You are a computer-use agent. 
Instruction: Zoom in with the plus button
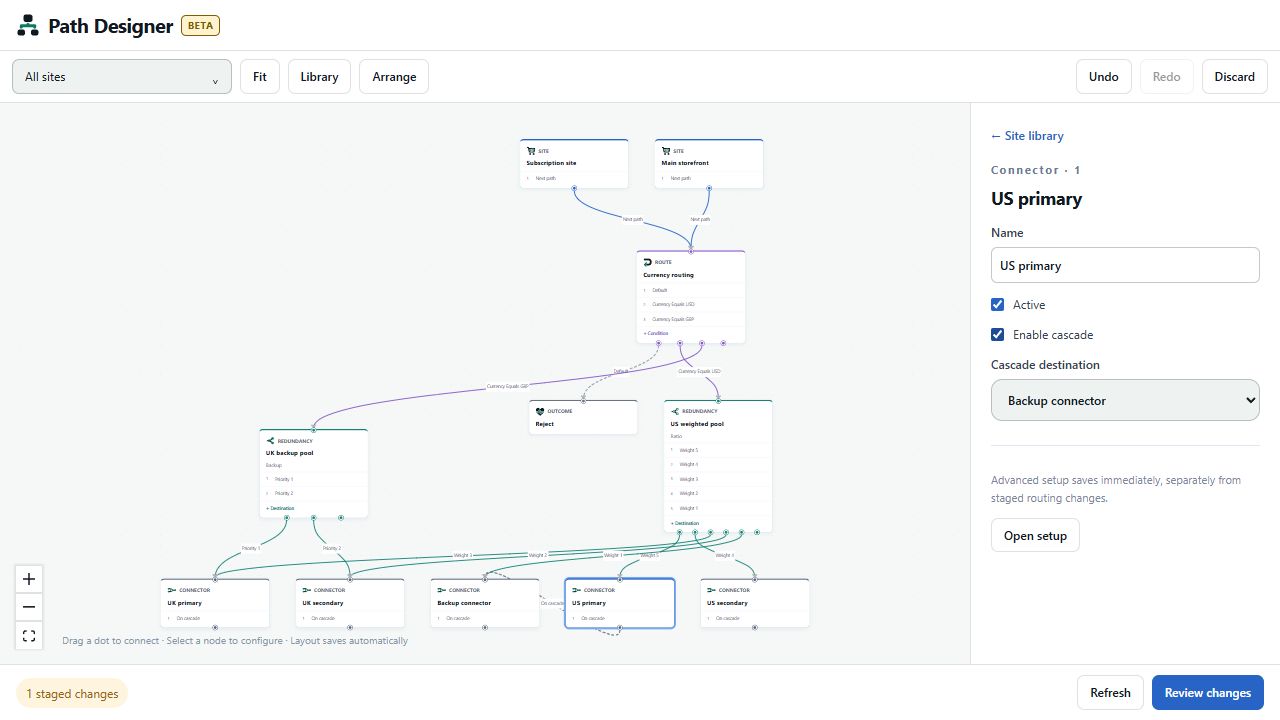[x=29, y=579]
